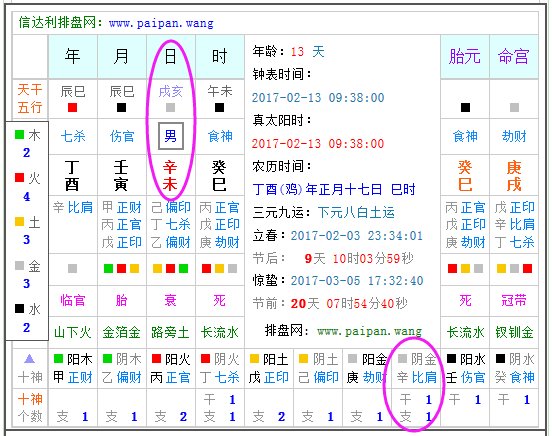Click the black square under 午未
This screenshot has height=436, width=552.
click(219, 107)
